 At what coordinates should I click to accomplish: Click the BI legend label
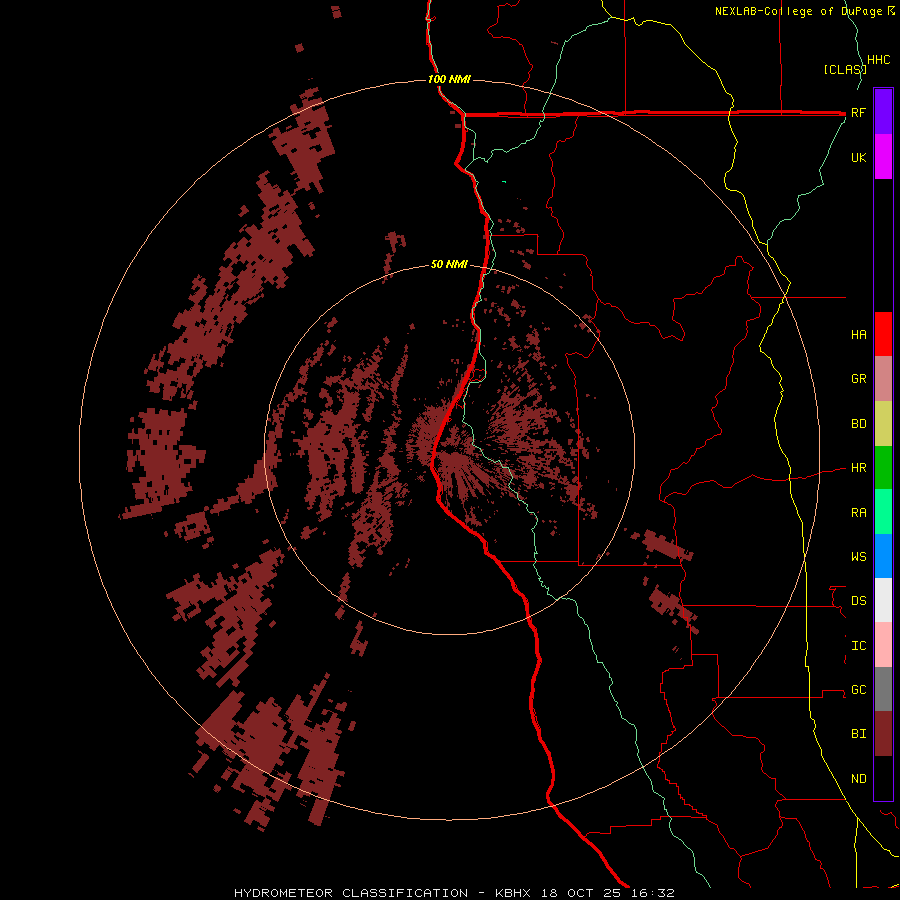(x=859, y=734)
